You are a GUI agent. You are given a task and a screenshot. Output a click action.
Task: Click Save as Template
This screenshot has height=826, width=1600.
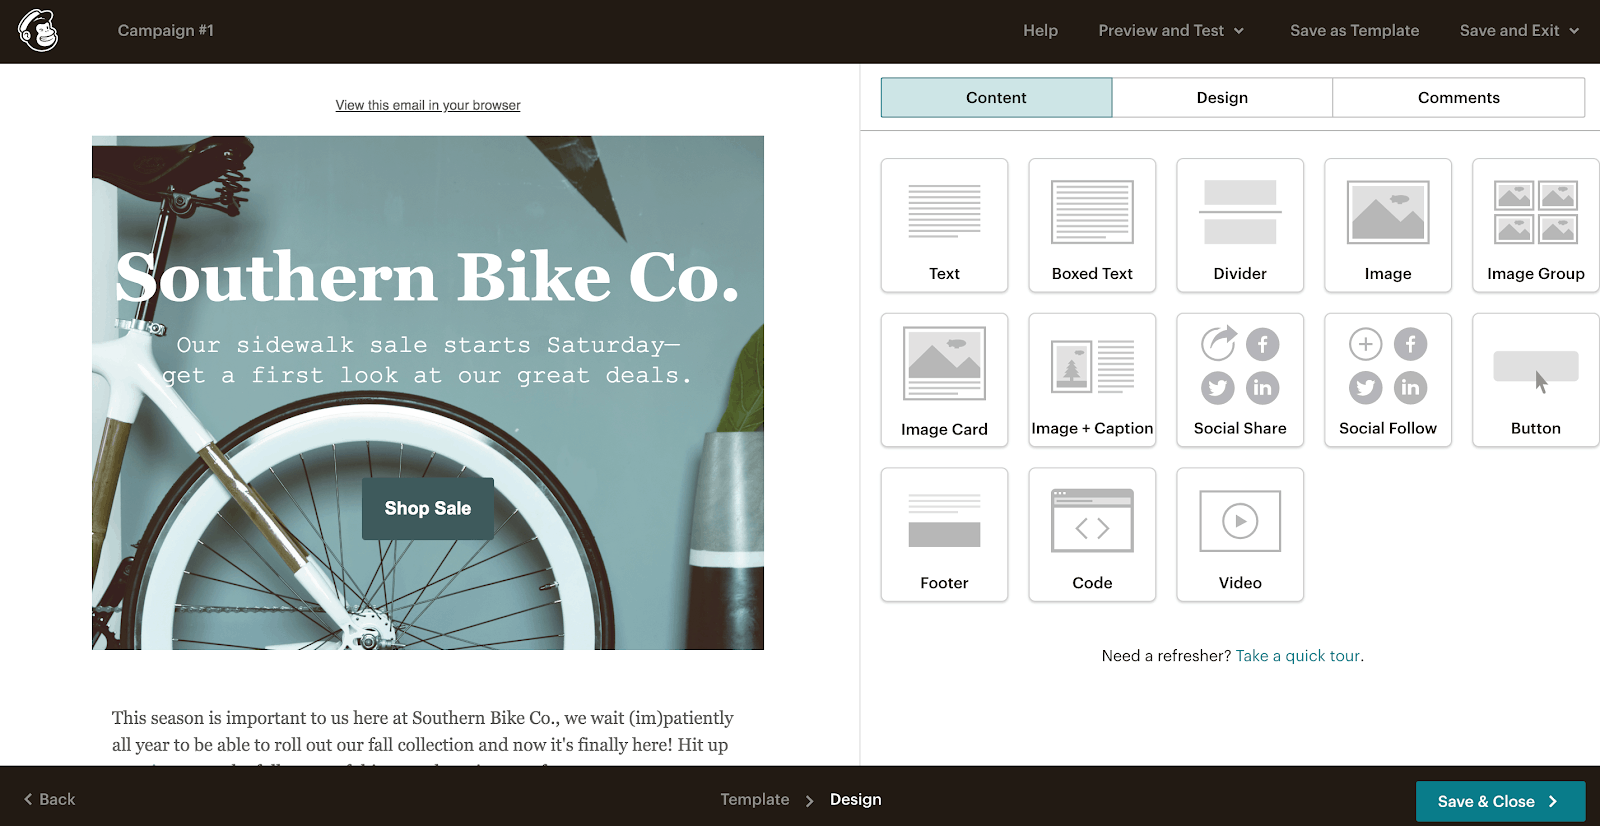tap(1354, 31)
